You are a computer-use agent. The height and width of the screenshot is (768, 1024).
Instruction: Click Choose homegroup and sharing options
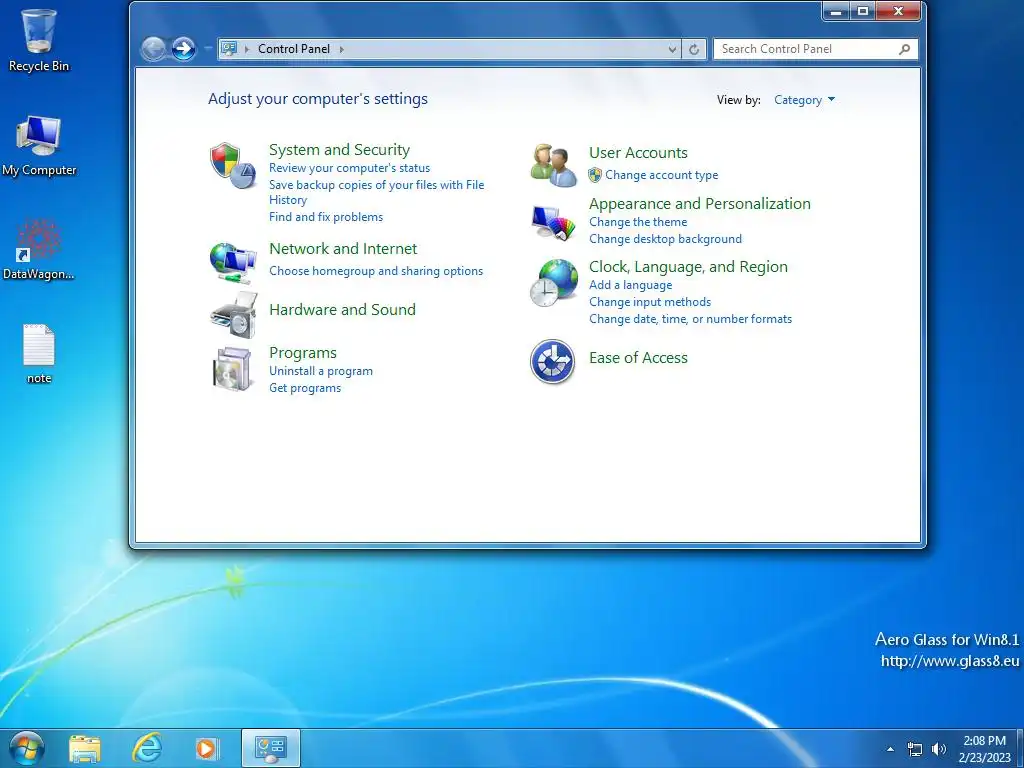376,271
